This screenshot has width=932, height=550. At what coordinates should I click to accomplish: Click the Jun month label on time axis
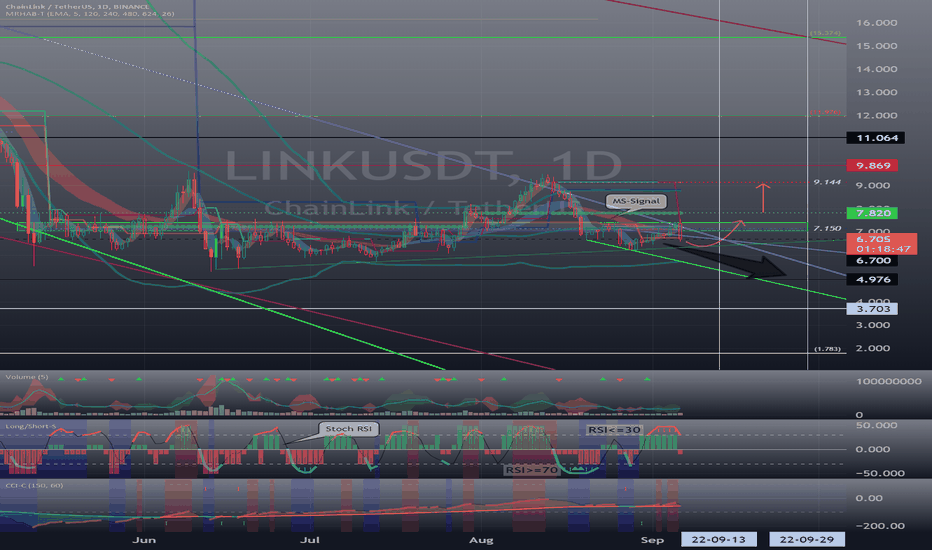click(x=144, y=540)
